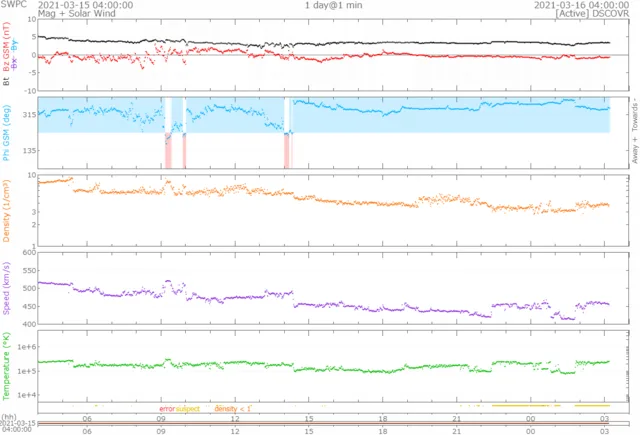
Task: Click the 12 hour tick on time axis
Action: pyautogui.click(x=235, y=419)
